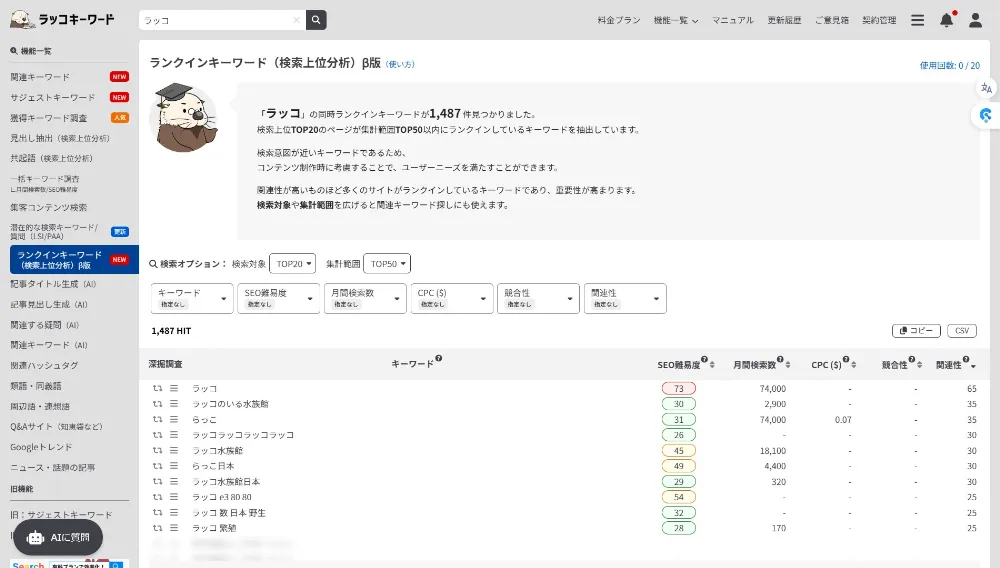This screenshot has width=1000, height=568.
Task: Select 関連ハッシュタグ in sidebar
Action: pos(44,365)
